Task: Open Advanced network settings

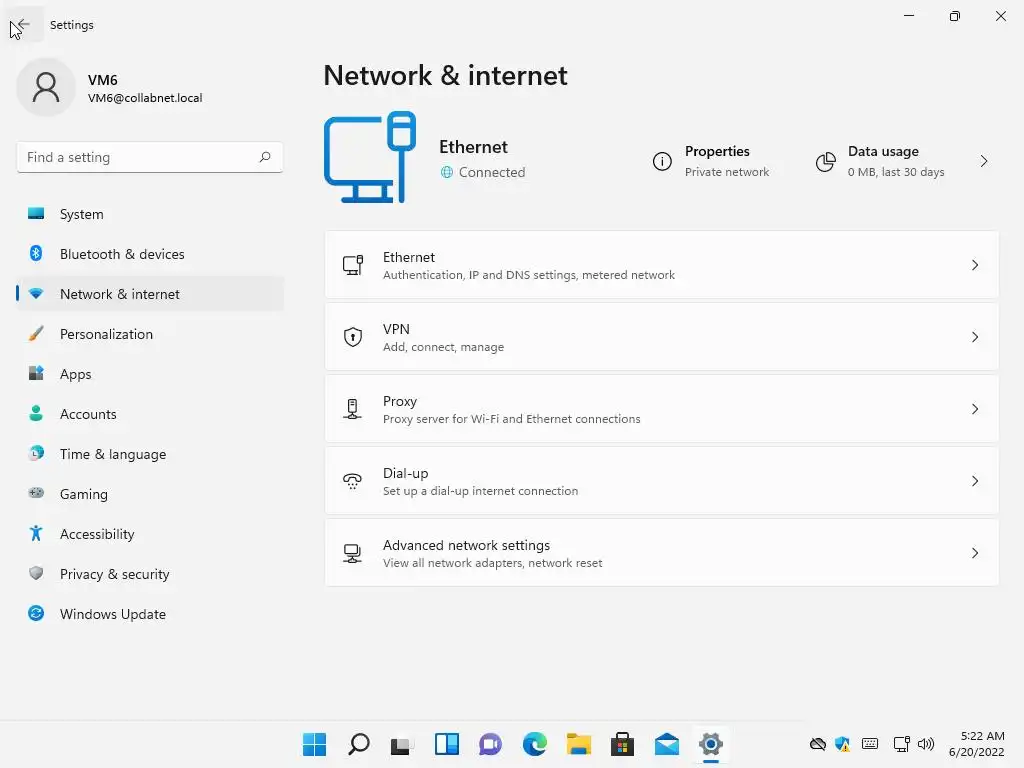Action: pyautogui.click(x=662, y=553)
